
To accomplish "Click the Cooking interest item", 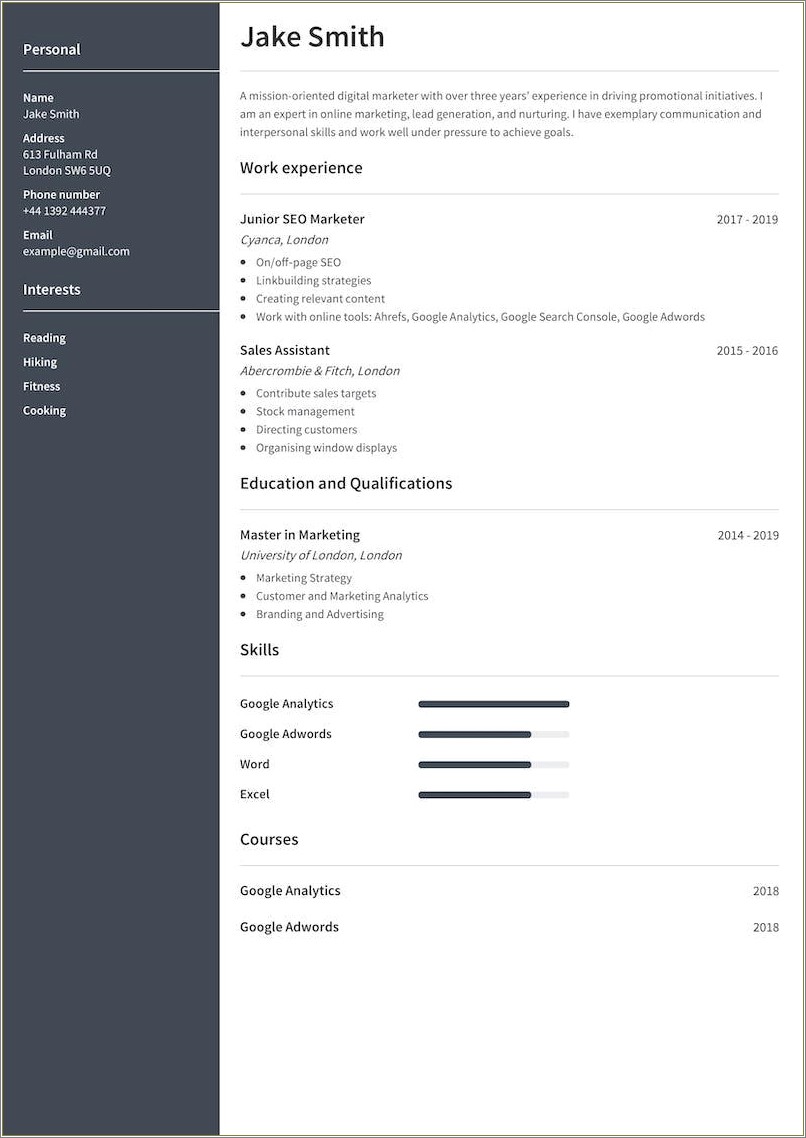I will pyautogui.click(x=44, y=410).
